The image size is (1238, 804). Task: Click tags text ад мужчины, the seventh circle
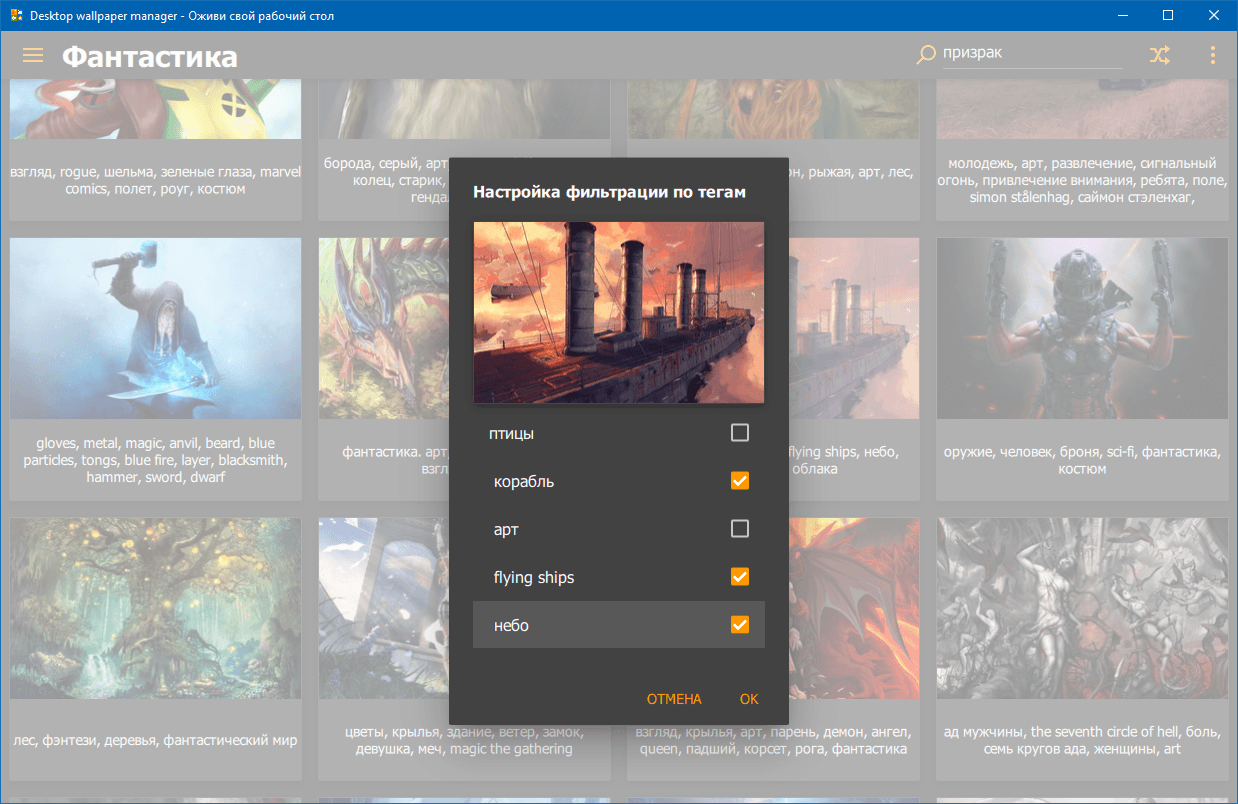1082,740
